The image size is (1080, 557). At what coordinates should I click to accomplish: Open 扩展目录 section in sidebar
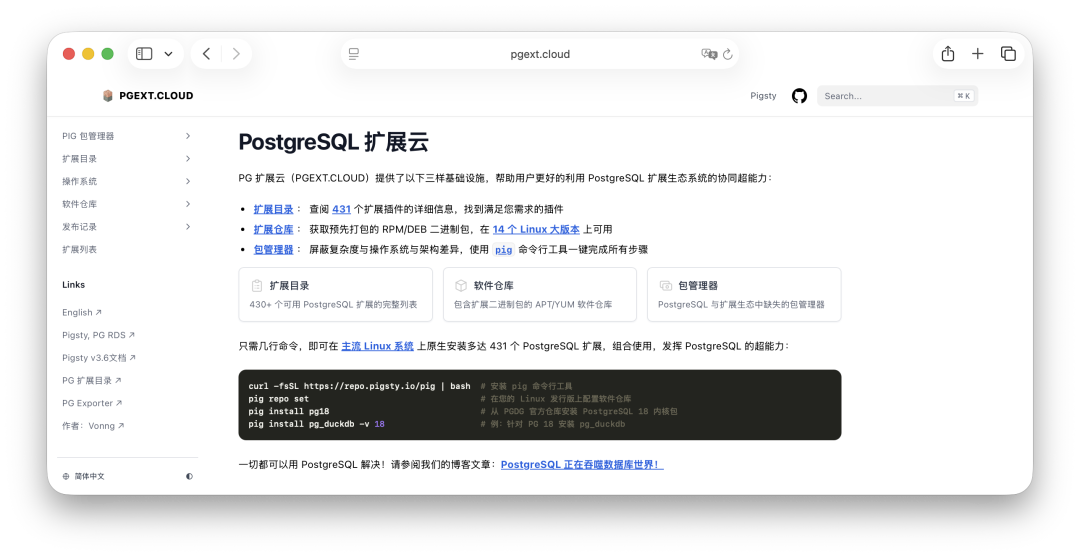[79, 158]
